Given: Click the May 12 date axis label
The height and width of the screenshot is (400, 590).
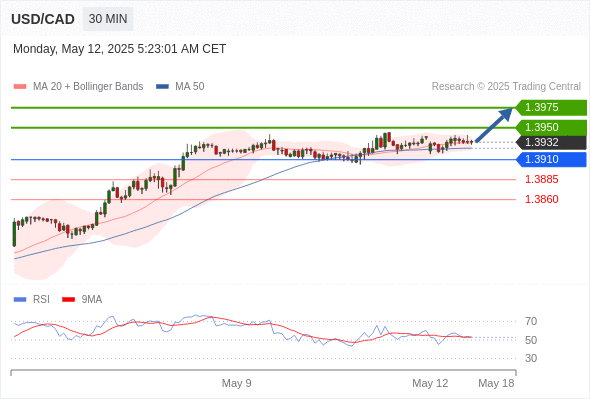Looking at the screenshot, I should tap(430, 383).
